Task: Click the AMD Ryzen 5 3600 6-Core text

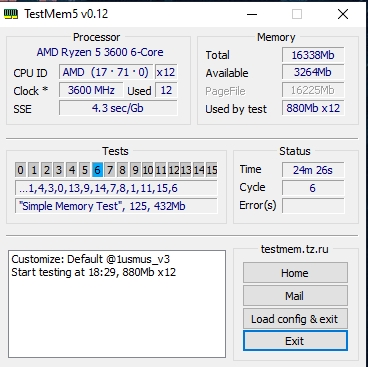Action: click(100, 52)
